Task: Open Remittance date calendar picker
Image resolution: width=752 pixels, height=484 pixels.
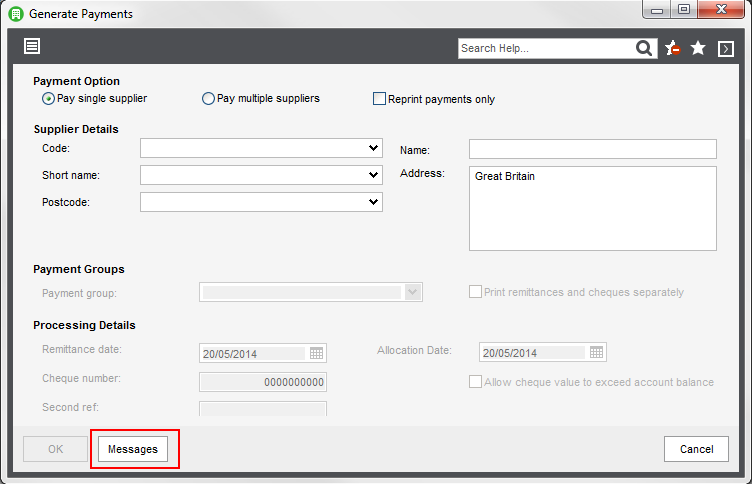Action: click(317, 354)
